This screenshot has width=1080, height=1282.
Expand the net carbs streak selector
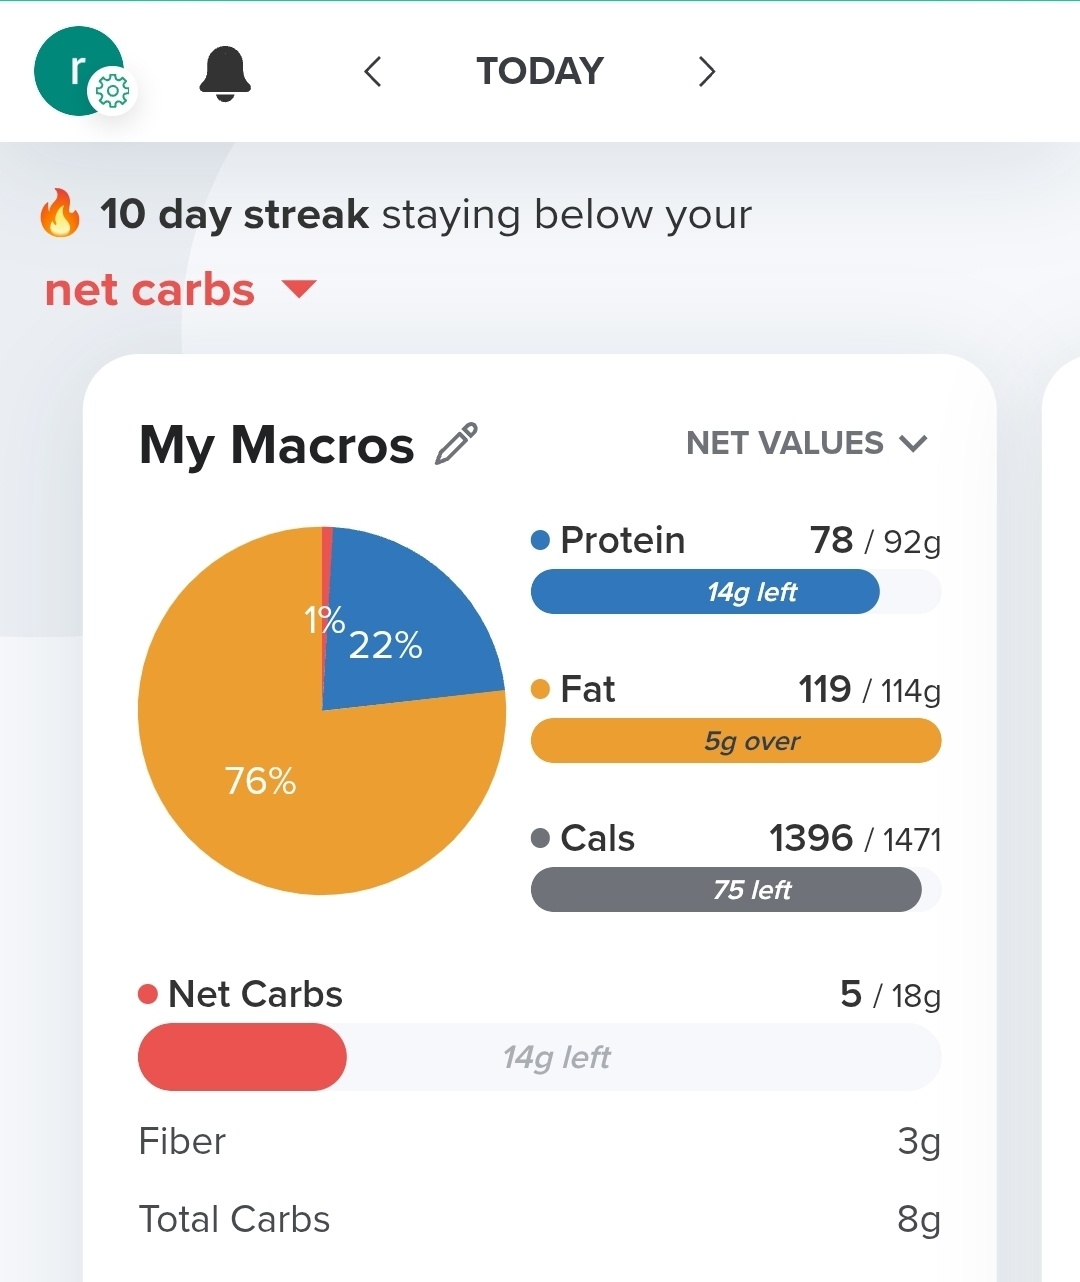click(150, 290)
